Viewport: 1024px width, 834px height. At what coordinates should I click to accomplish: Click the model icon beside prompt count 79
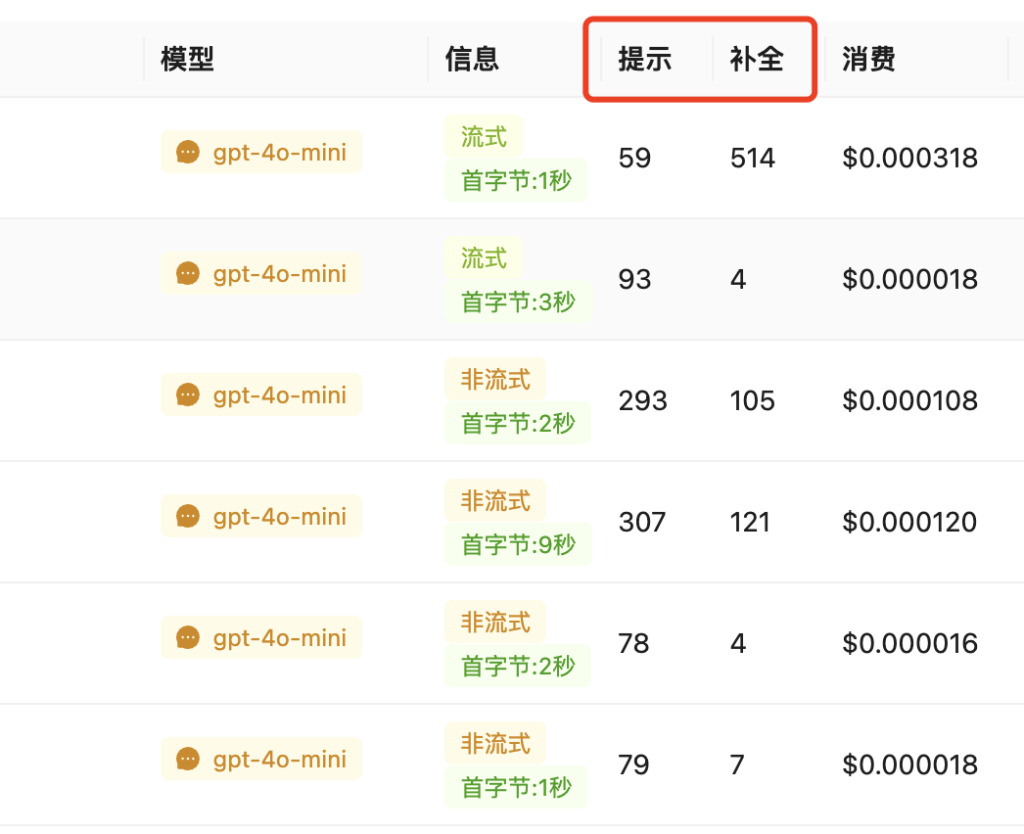coord(187,759)
